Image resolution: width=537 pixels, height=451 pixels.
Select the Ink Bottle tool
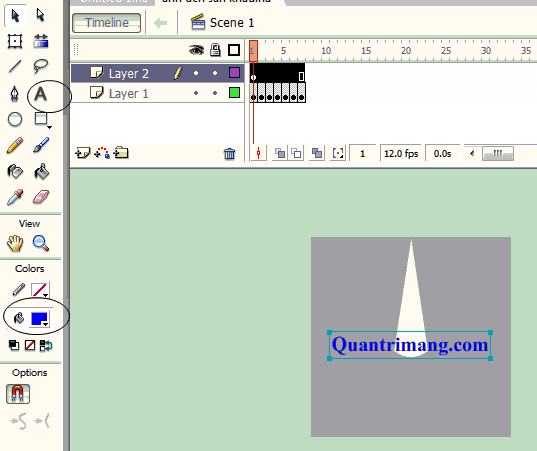coord(15,172)
